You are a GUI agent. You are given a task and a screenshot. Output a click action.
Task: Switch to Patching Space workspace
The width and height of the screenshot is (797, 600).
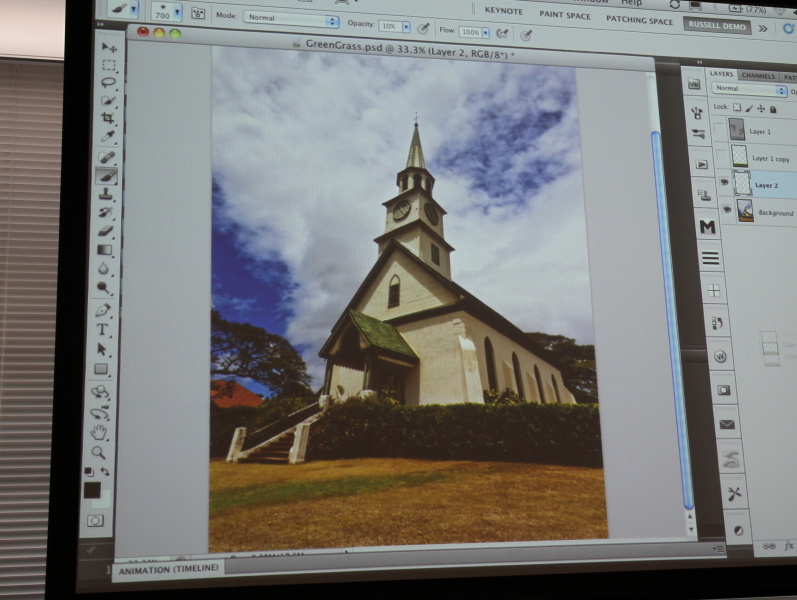click(639, 20)
